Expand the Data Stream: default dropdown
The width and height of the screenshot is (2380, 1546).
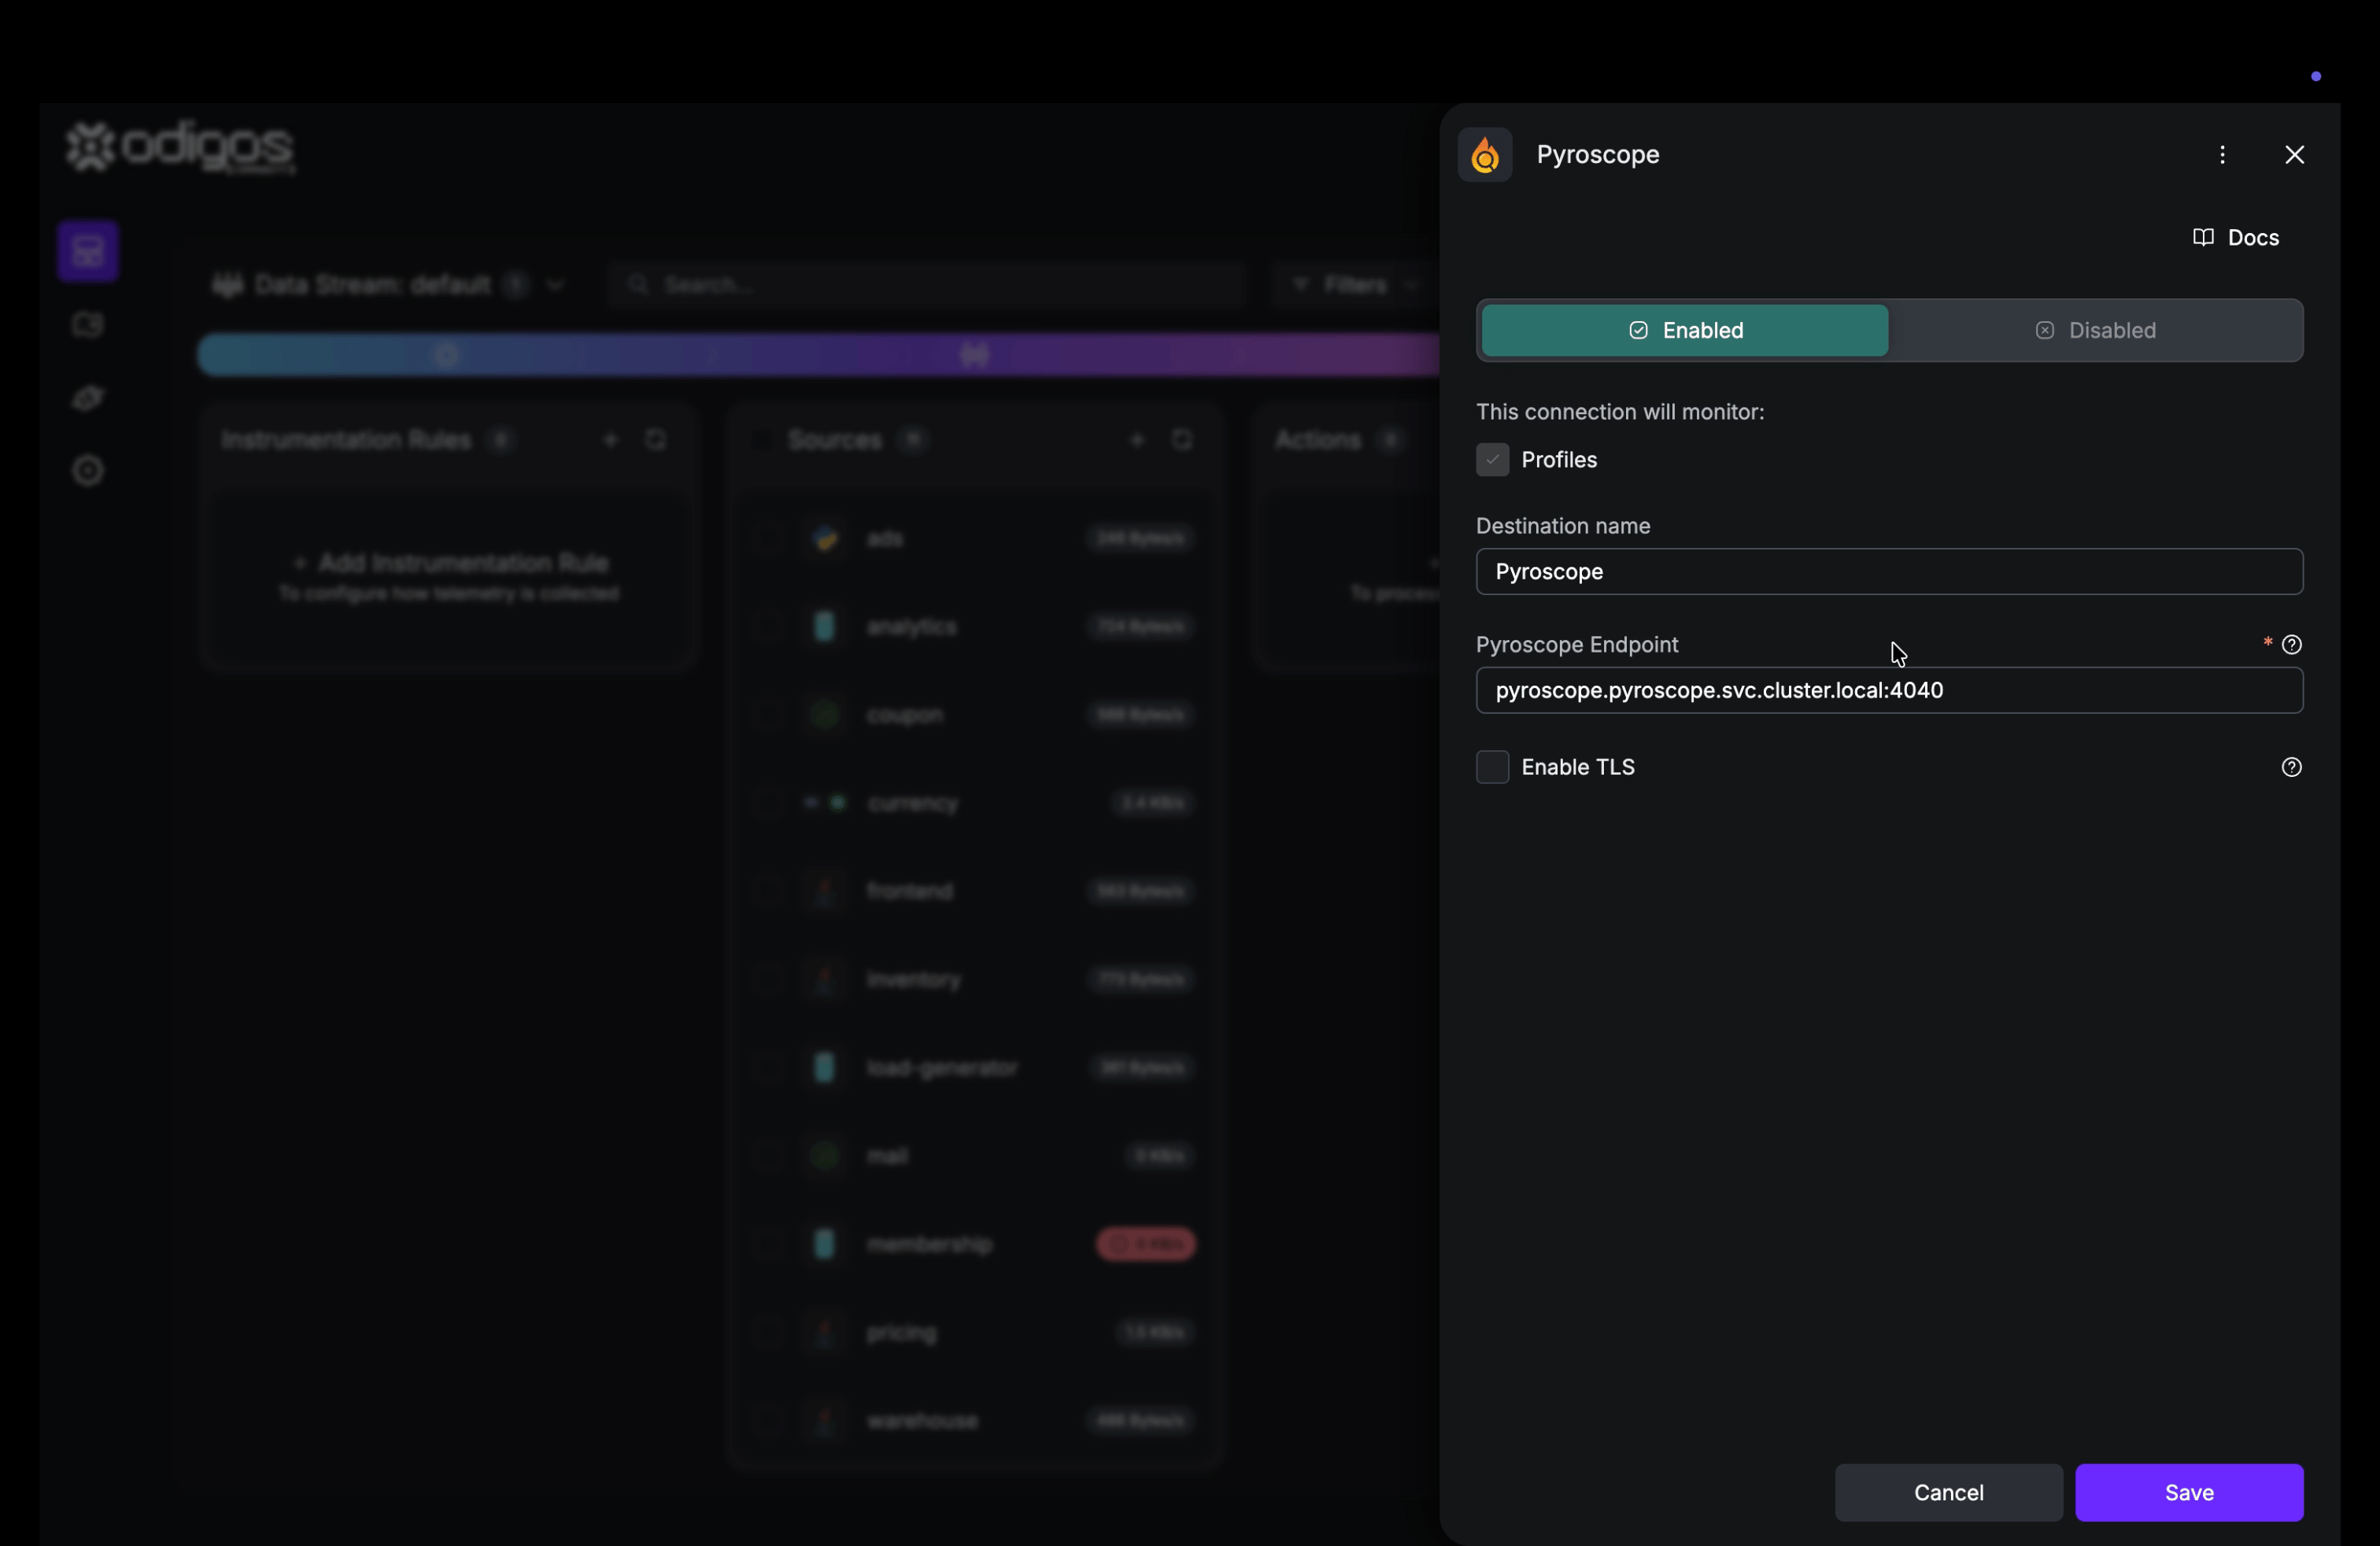click(389, 285)
